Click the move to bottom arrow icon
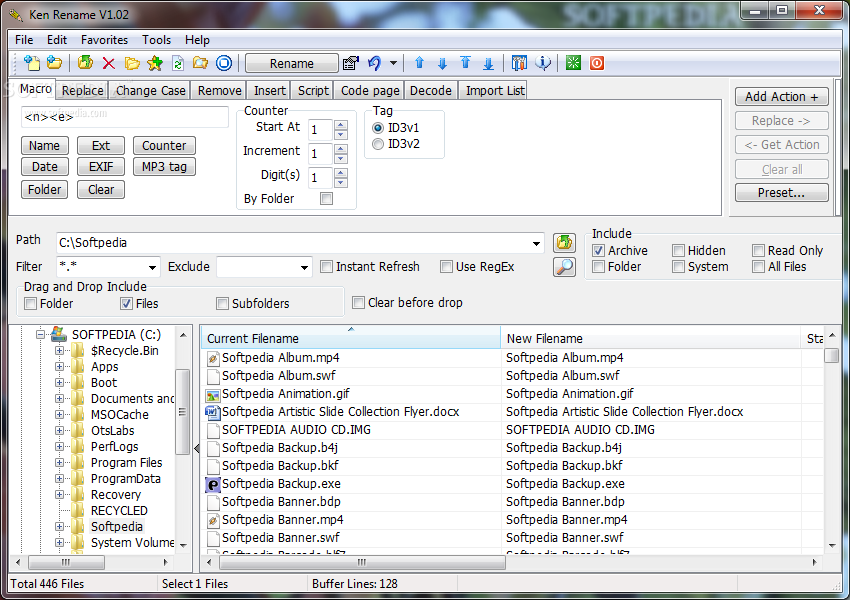The image size is (850, 600). coord(488,63)
